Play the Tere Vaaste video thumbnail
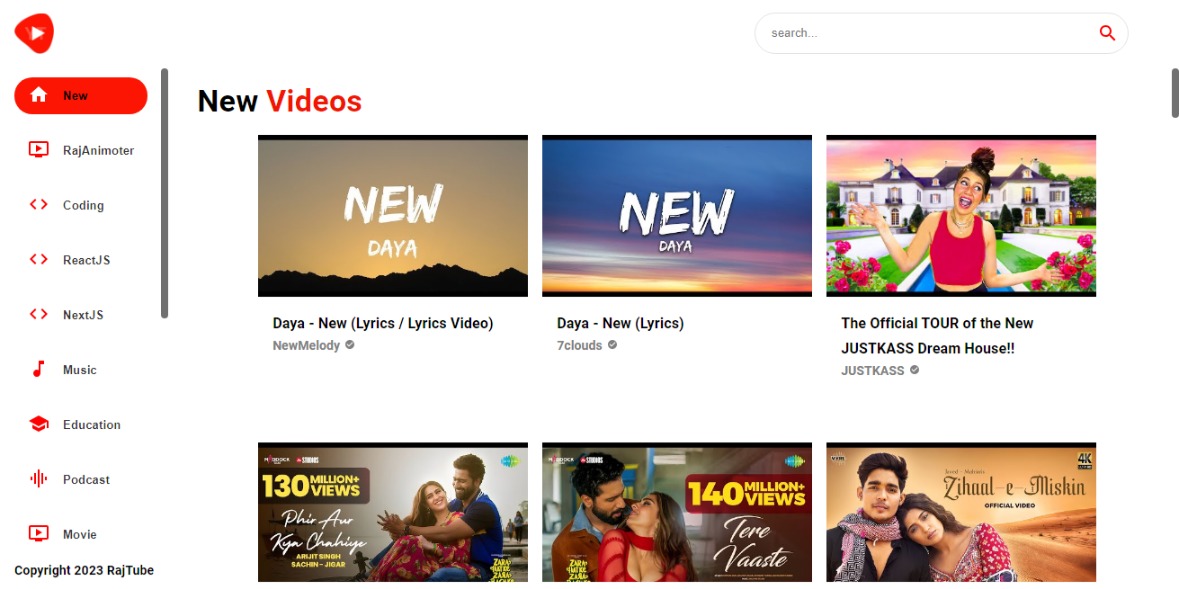 click(x=677, y=512)
